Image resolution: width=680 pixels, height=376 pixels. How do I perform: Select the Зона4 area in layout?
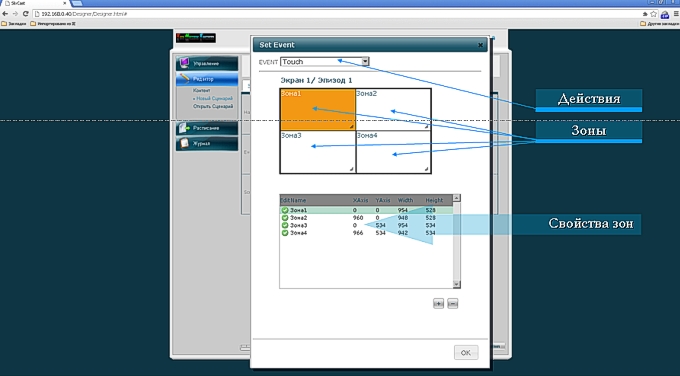point(393,152)
